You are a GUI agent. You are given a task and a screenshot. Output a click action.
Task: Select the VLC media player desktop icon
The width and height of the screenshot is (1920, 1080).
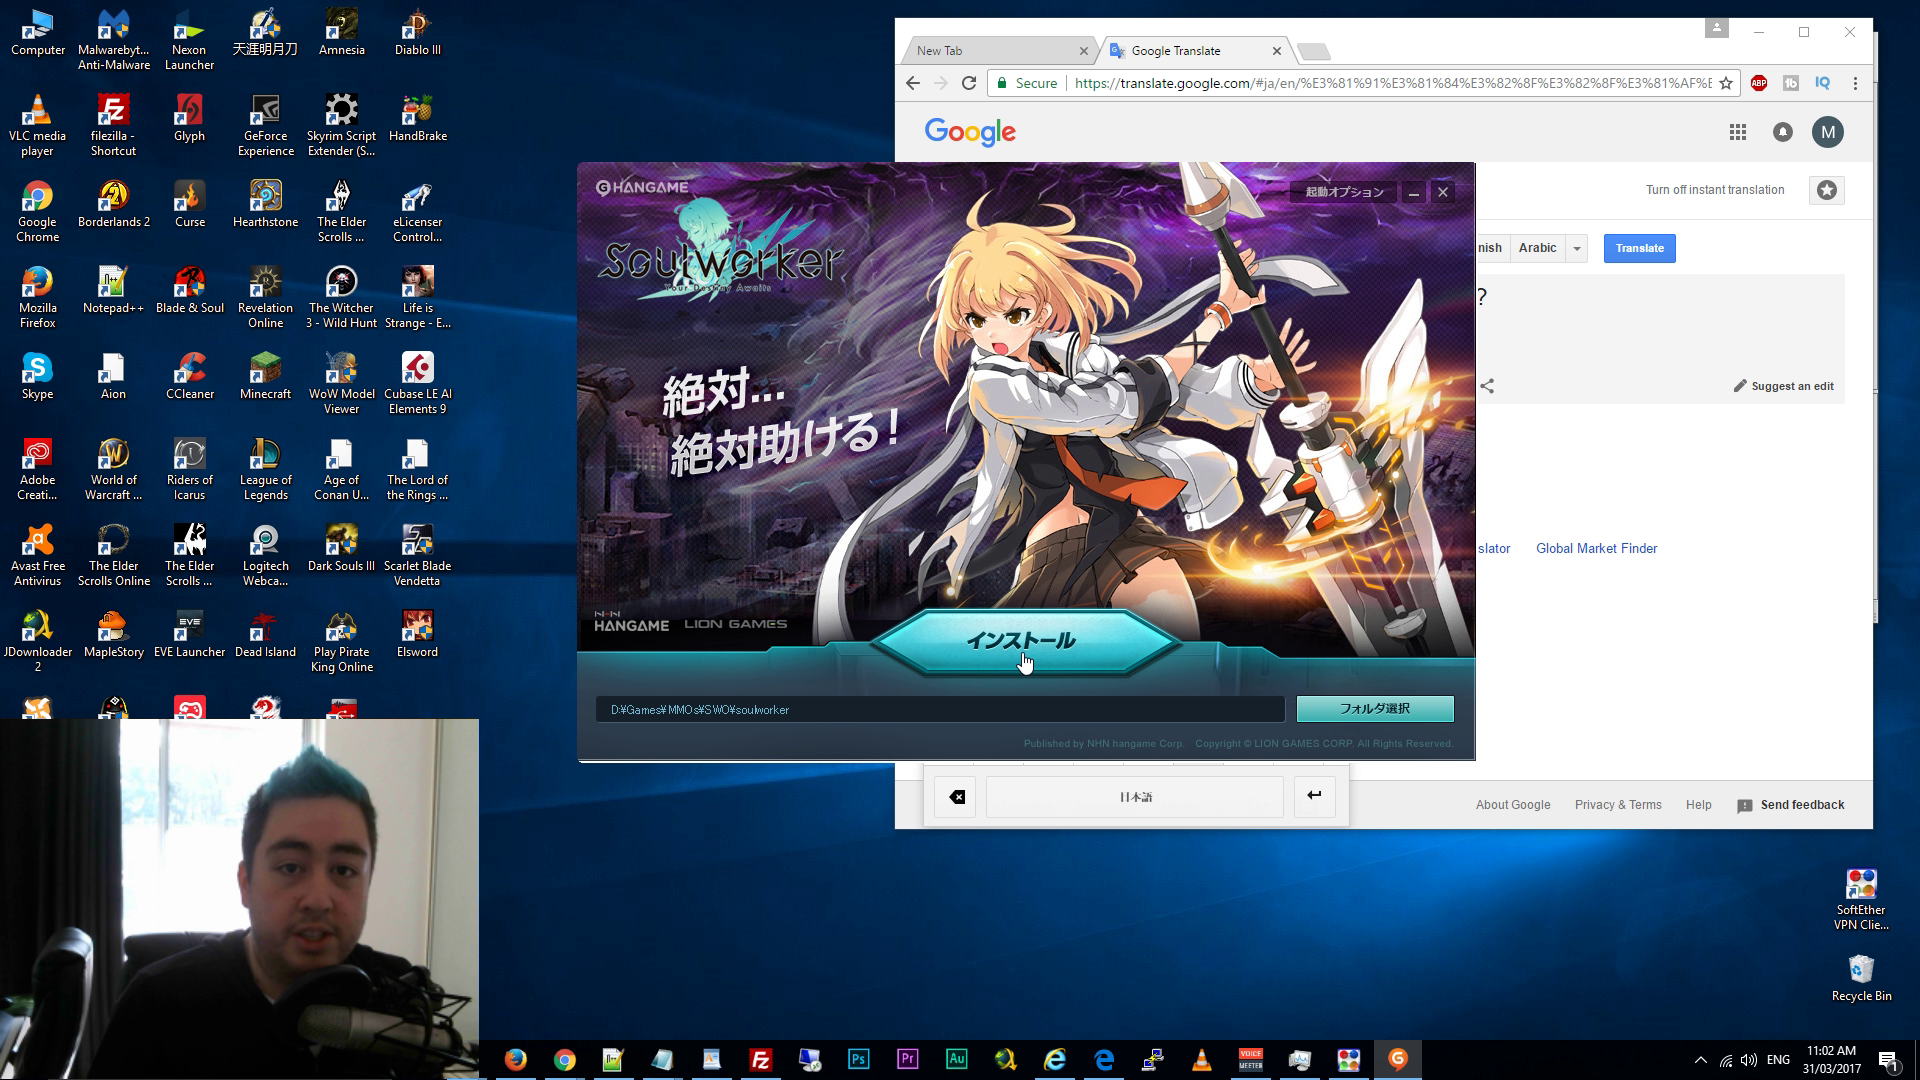37,126
